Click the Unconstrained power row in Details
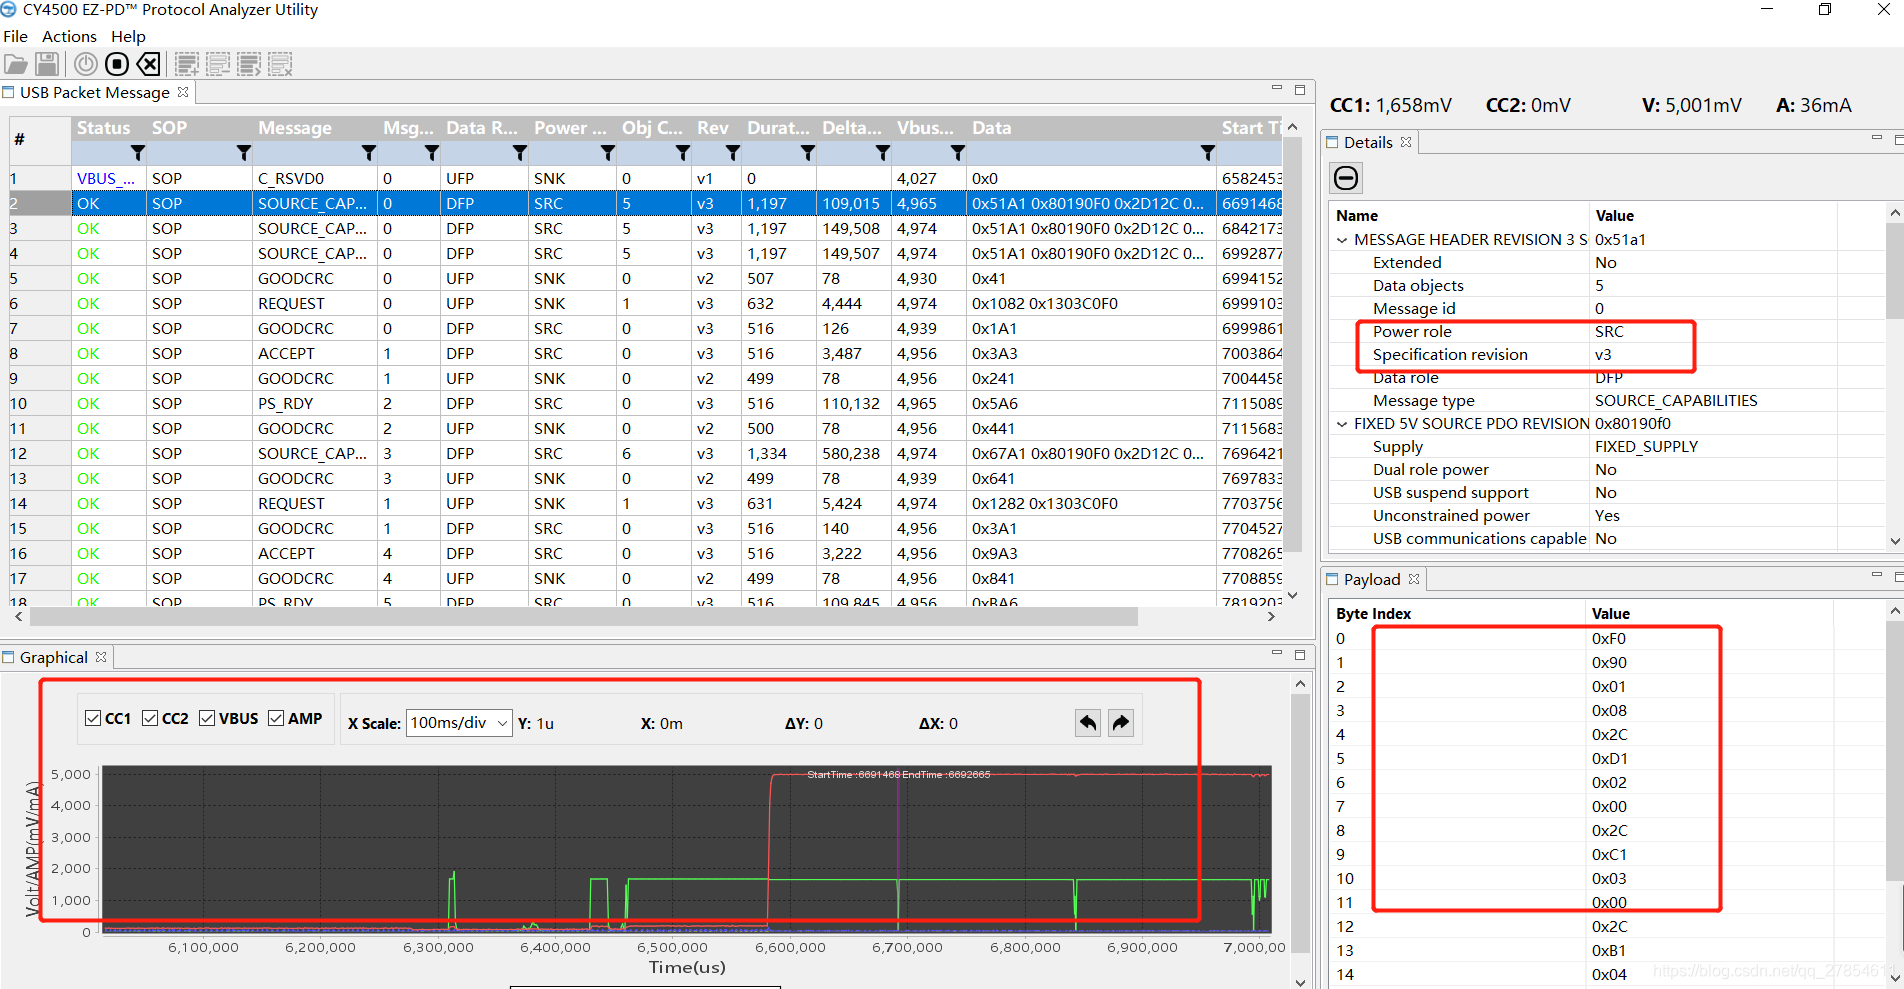 [1608, 516]
